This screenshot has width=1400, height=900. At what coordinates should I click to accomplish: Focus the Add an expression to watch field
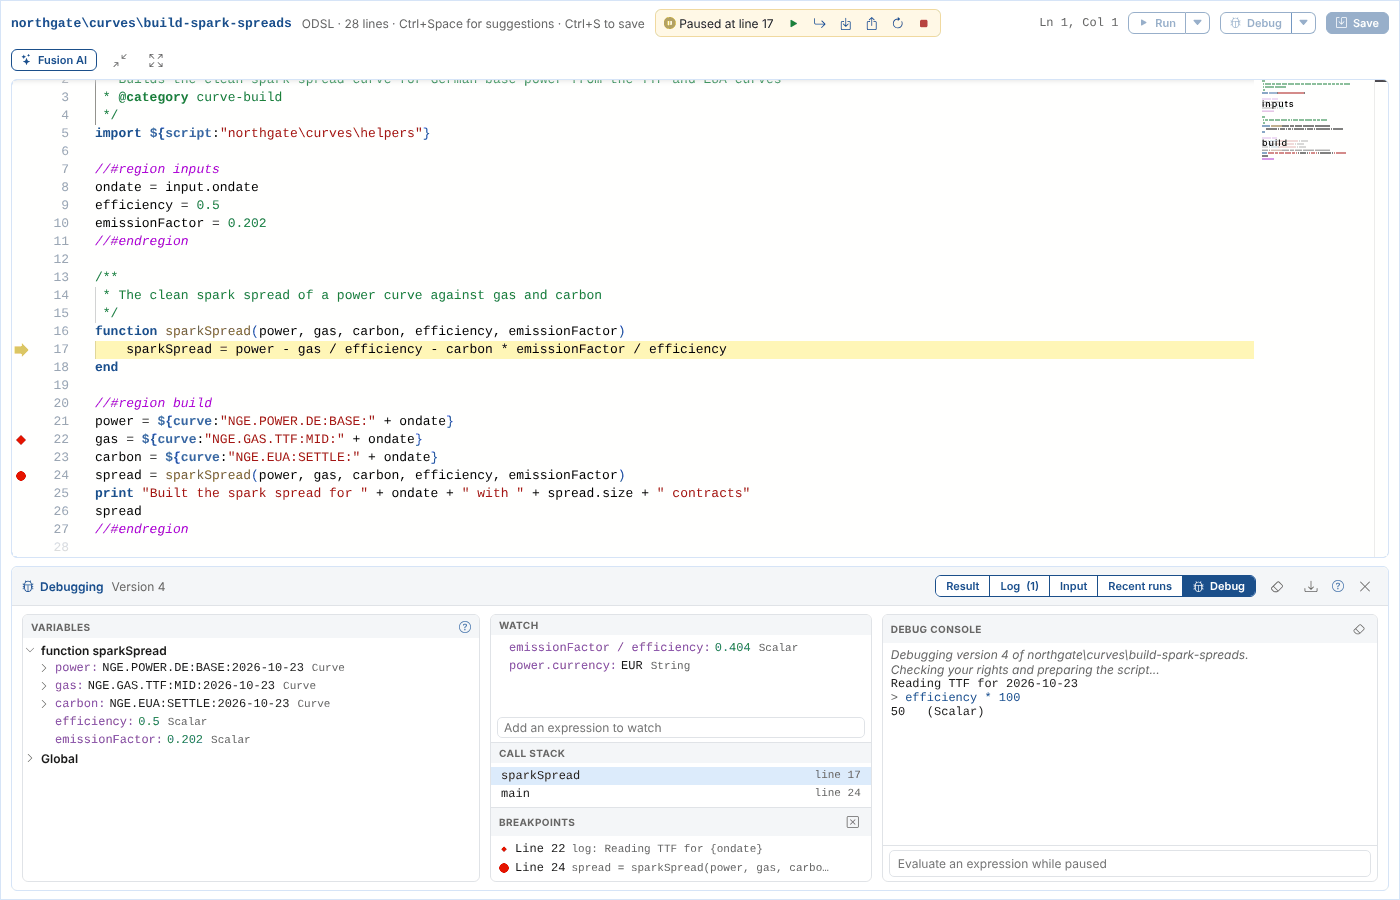tap(681, 728)
